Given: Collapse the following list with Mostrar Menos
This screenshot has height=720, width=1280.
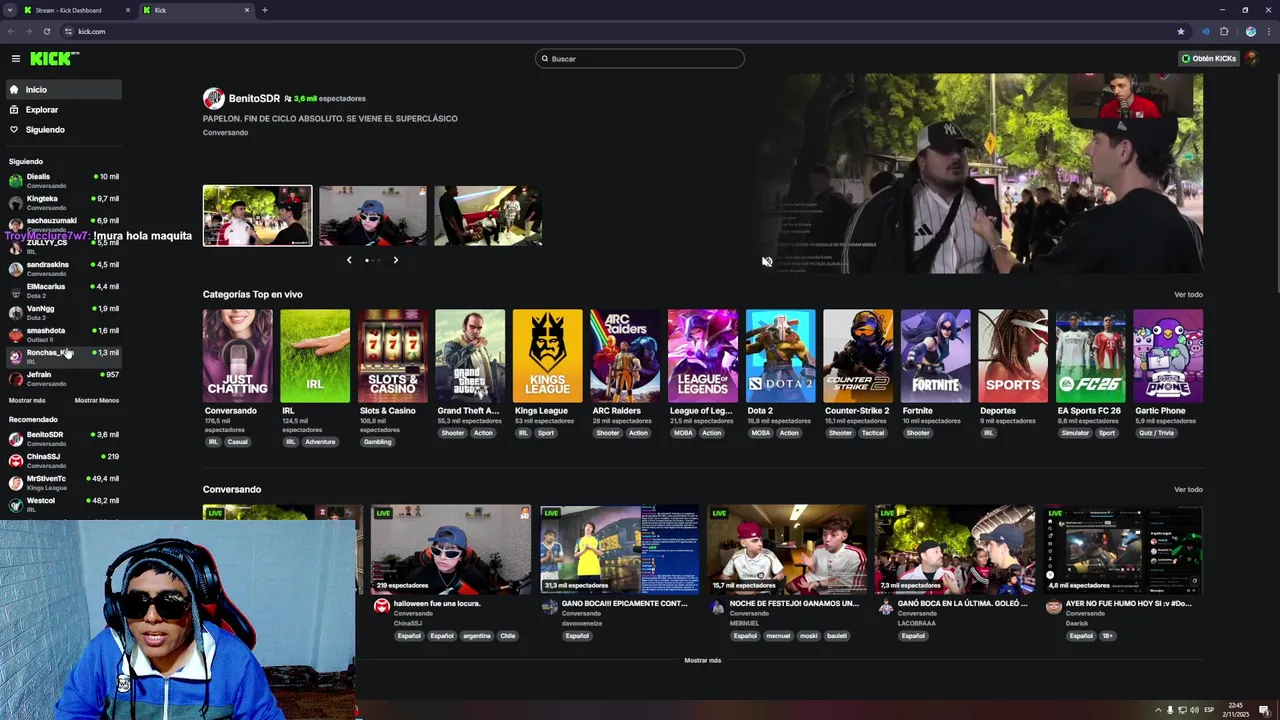Looking at the screenshot, I should click(x=97, y=400).
